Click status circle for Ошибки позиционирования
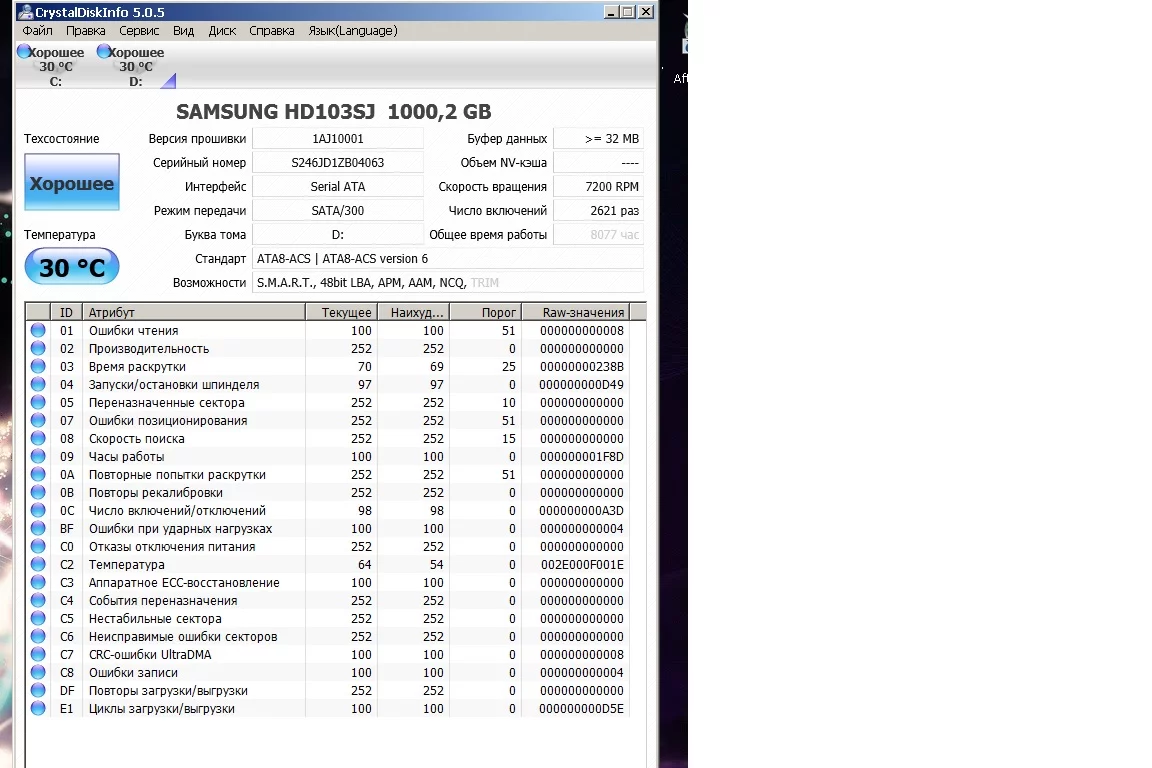The image size is (1152, 768). click(37, 420)
